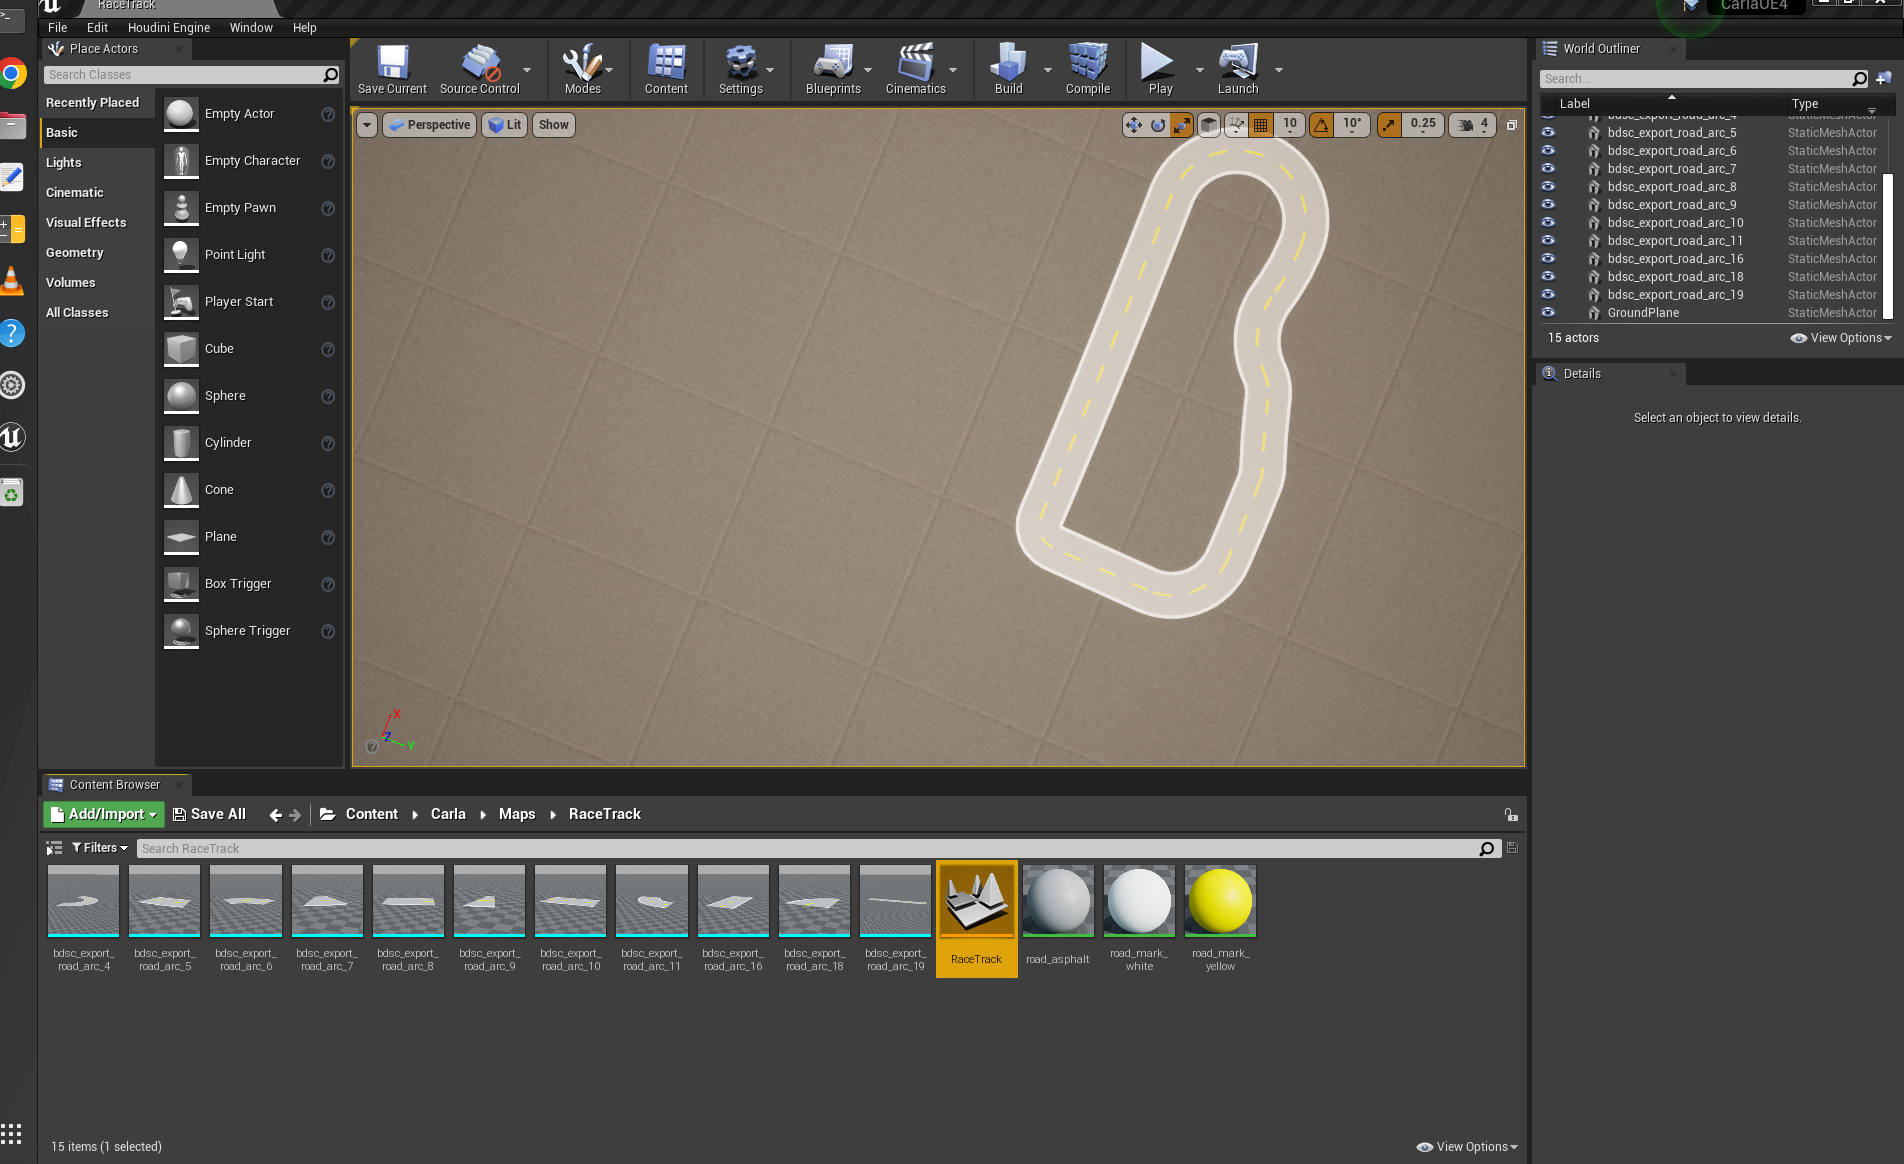This screenshot has width=1904, height=1164.
Task: Navigate to the Carla breadcrumb folder
Action: [448, 814]
